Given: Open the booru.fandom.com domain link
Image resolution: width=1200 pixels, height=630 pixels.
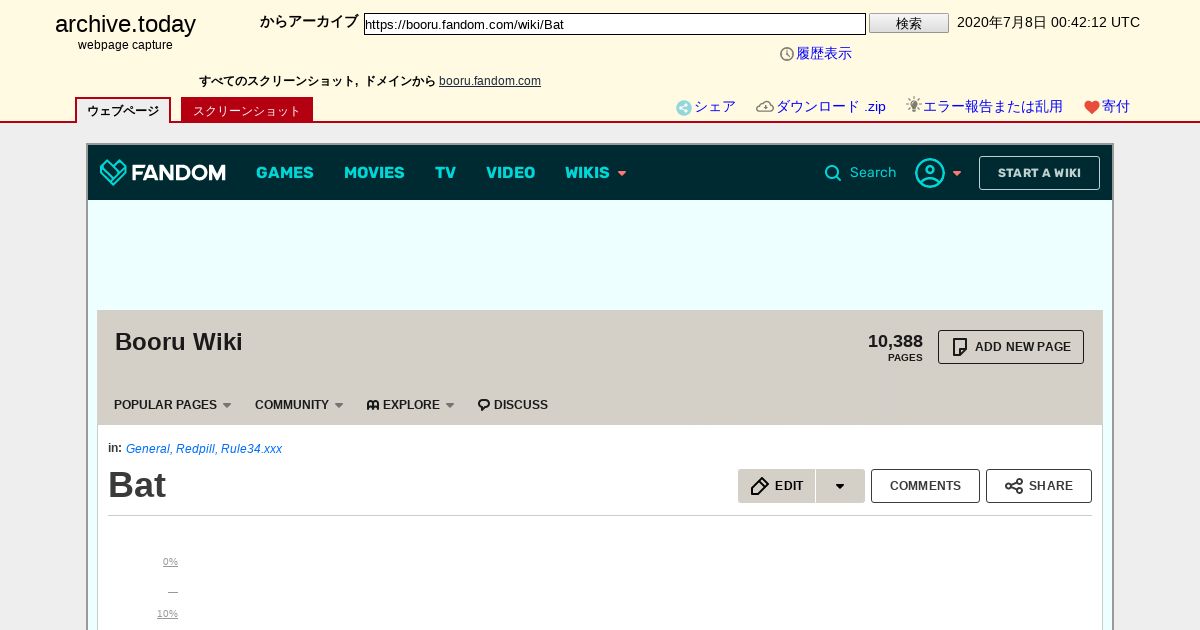Looking at the screenshot, I should click(x=490, y=81).
